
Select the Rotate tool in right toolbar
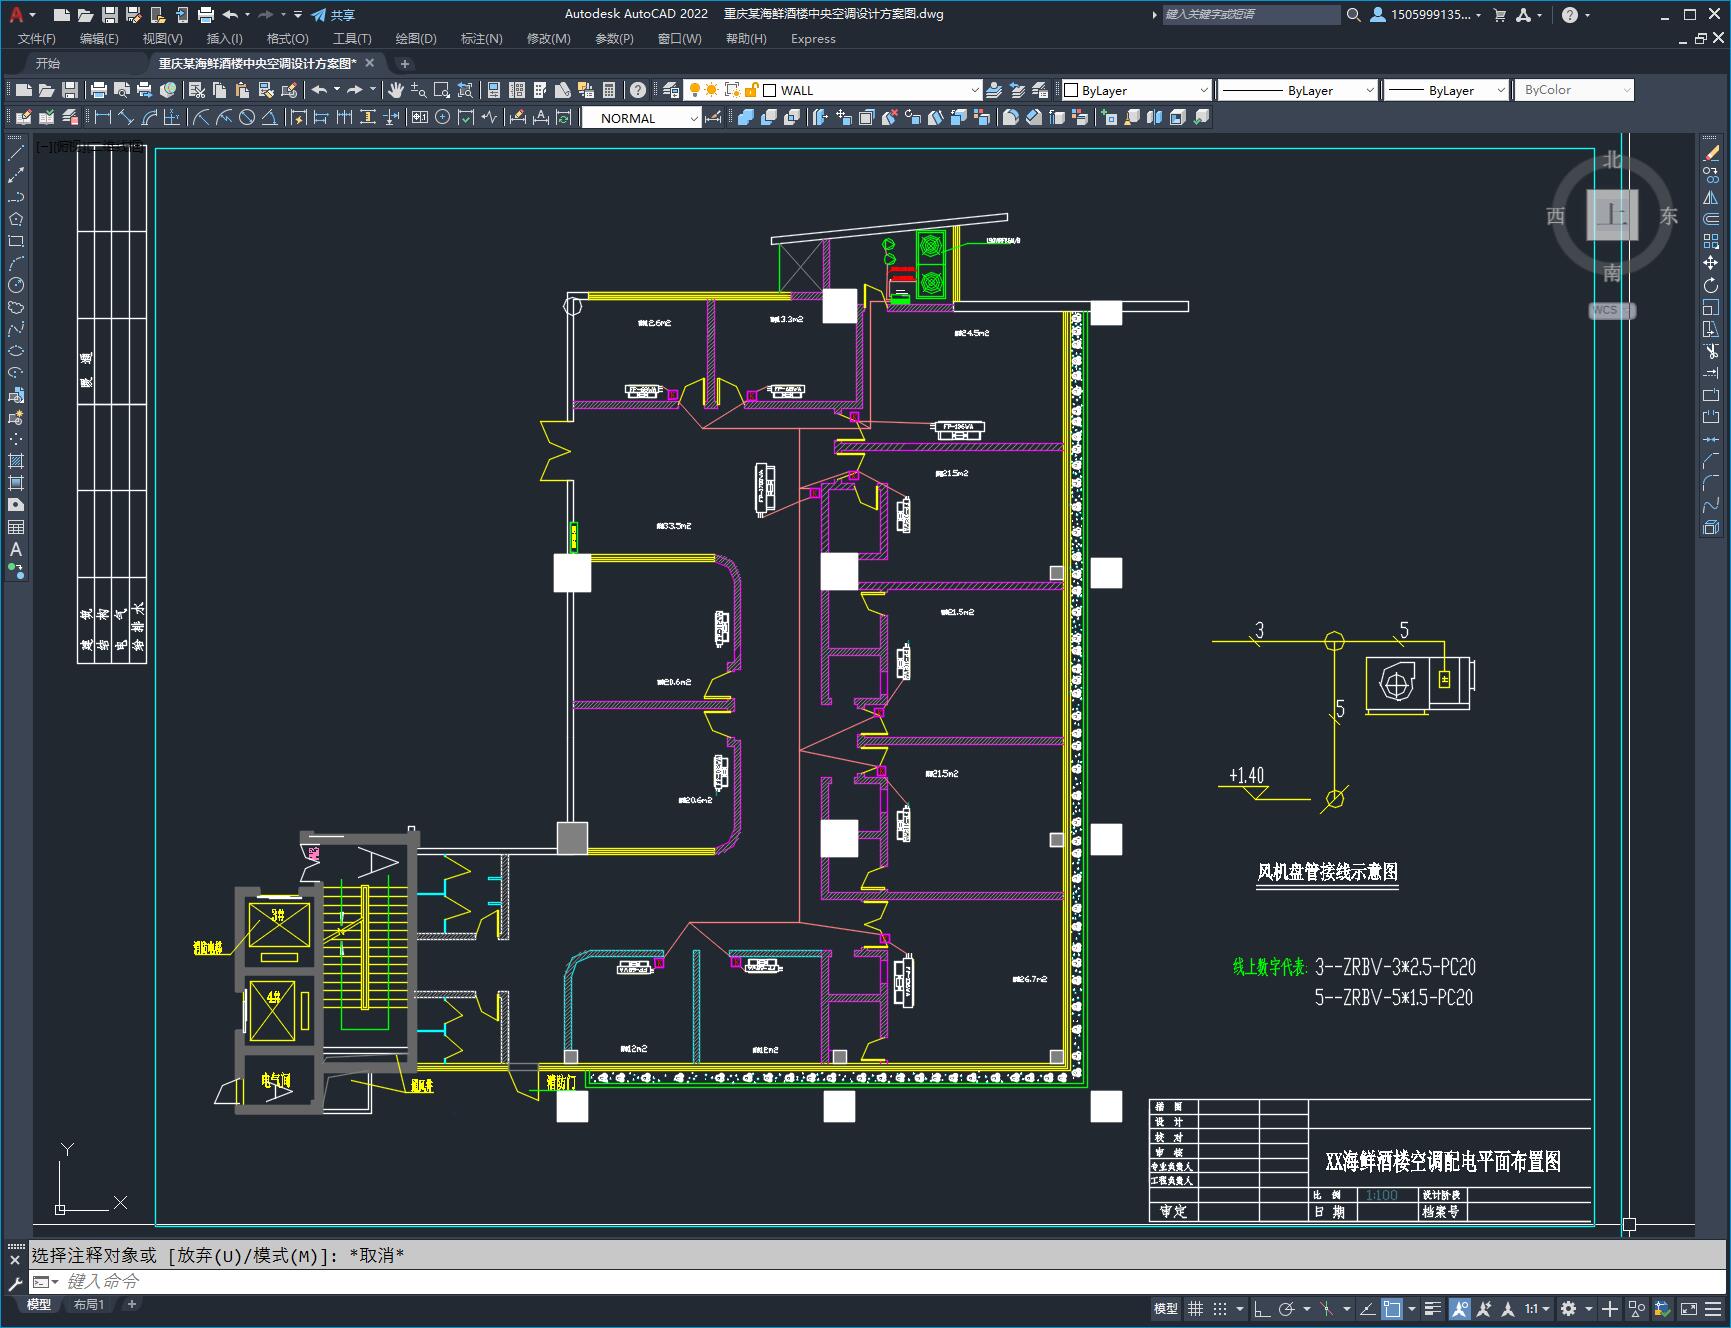click(1711, 285)
